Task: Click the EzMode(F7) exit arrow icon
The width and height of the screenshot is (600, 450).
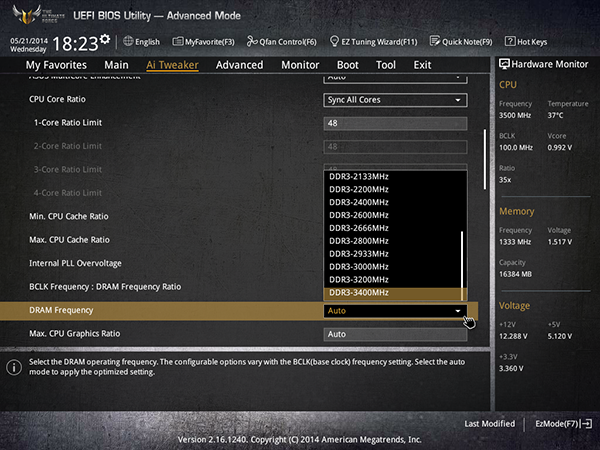Action: coord(586,424)
